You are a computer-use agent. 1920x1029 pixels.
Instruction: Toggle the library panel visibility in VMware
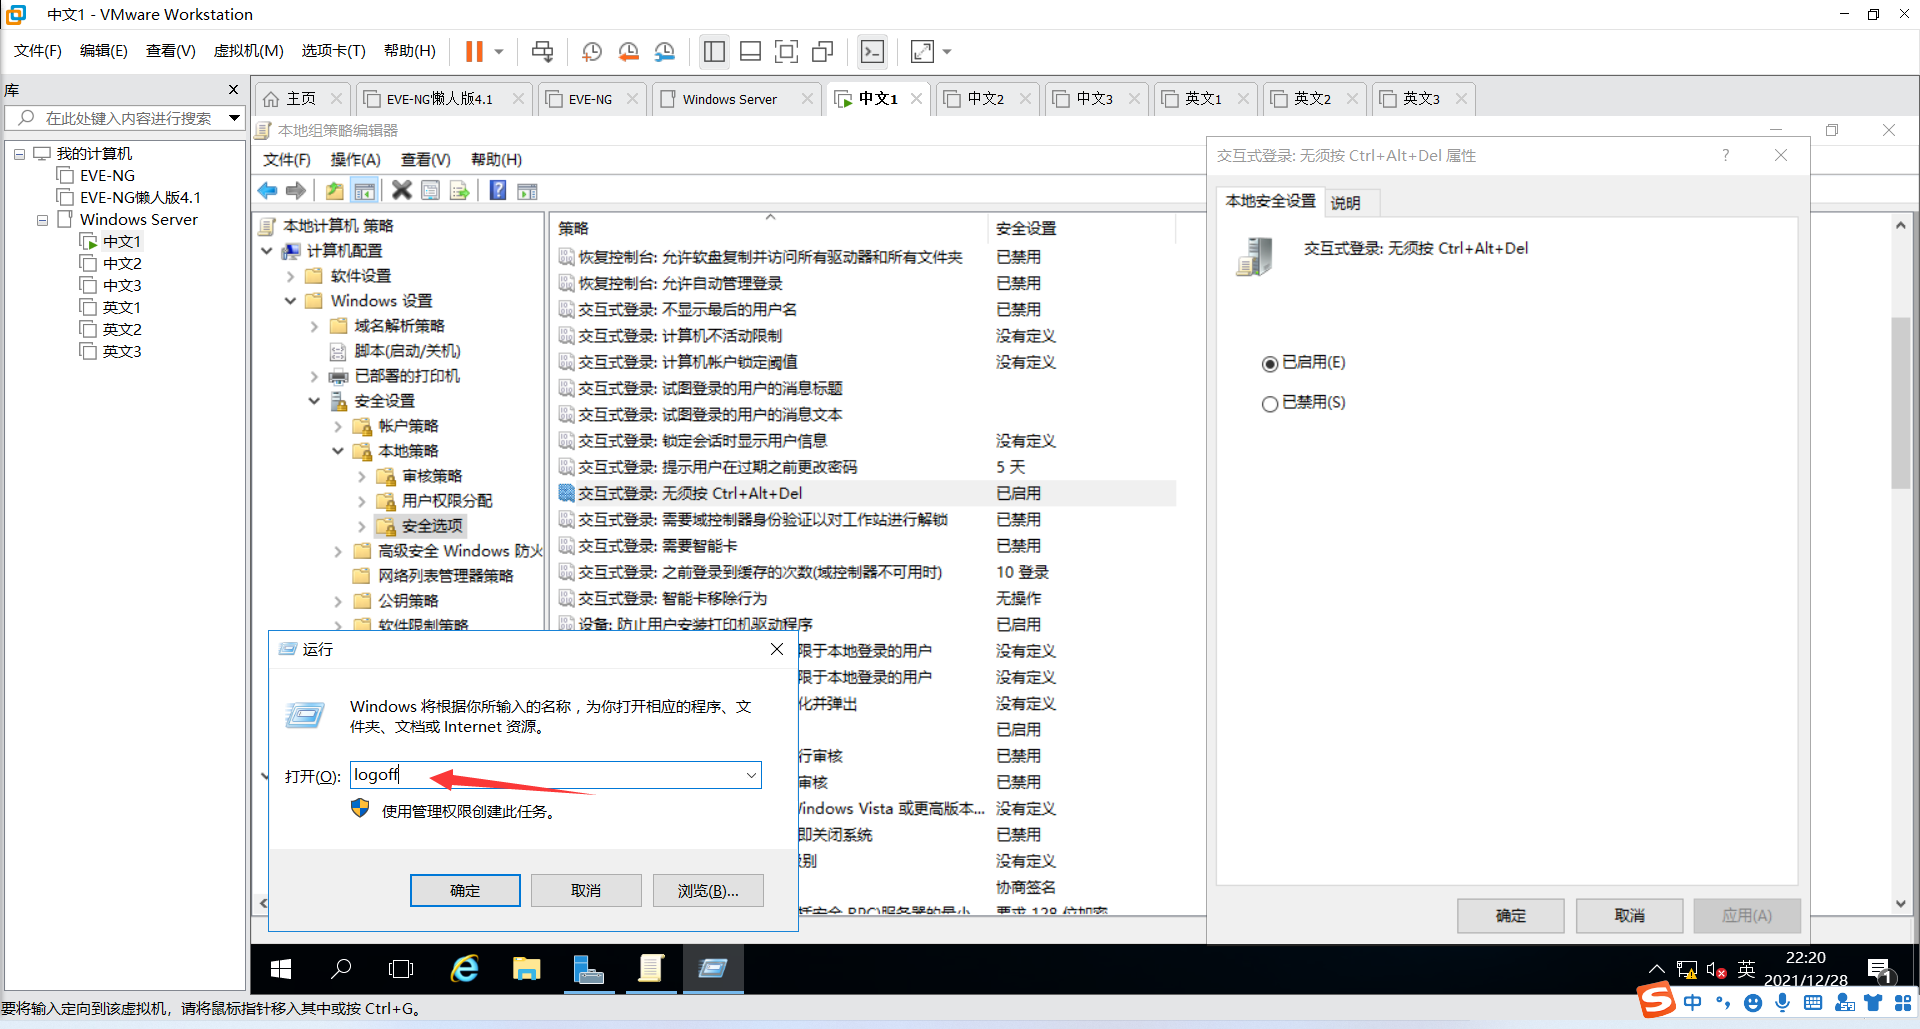pos(714,51)
